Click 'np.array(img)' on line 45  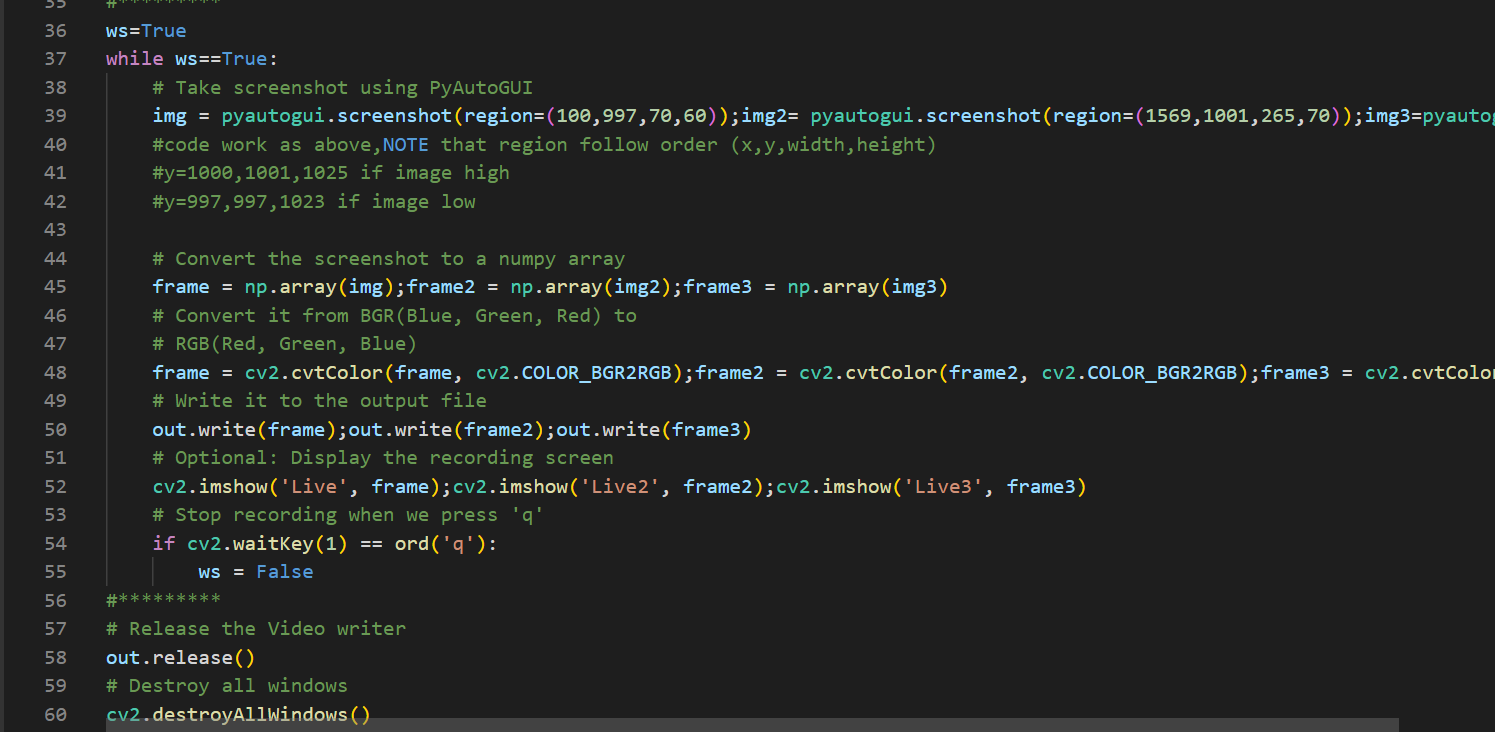coord(319,288)
